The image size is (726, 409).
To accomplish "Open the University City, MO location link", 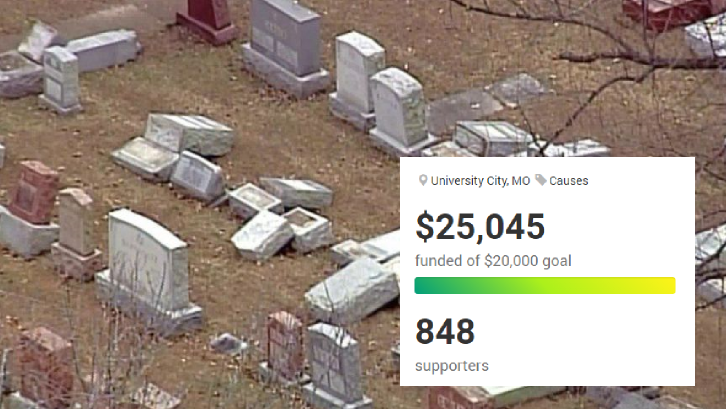I will 480,181.
